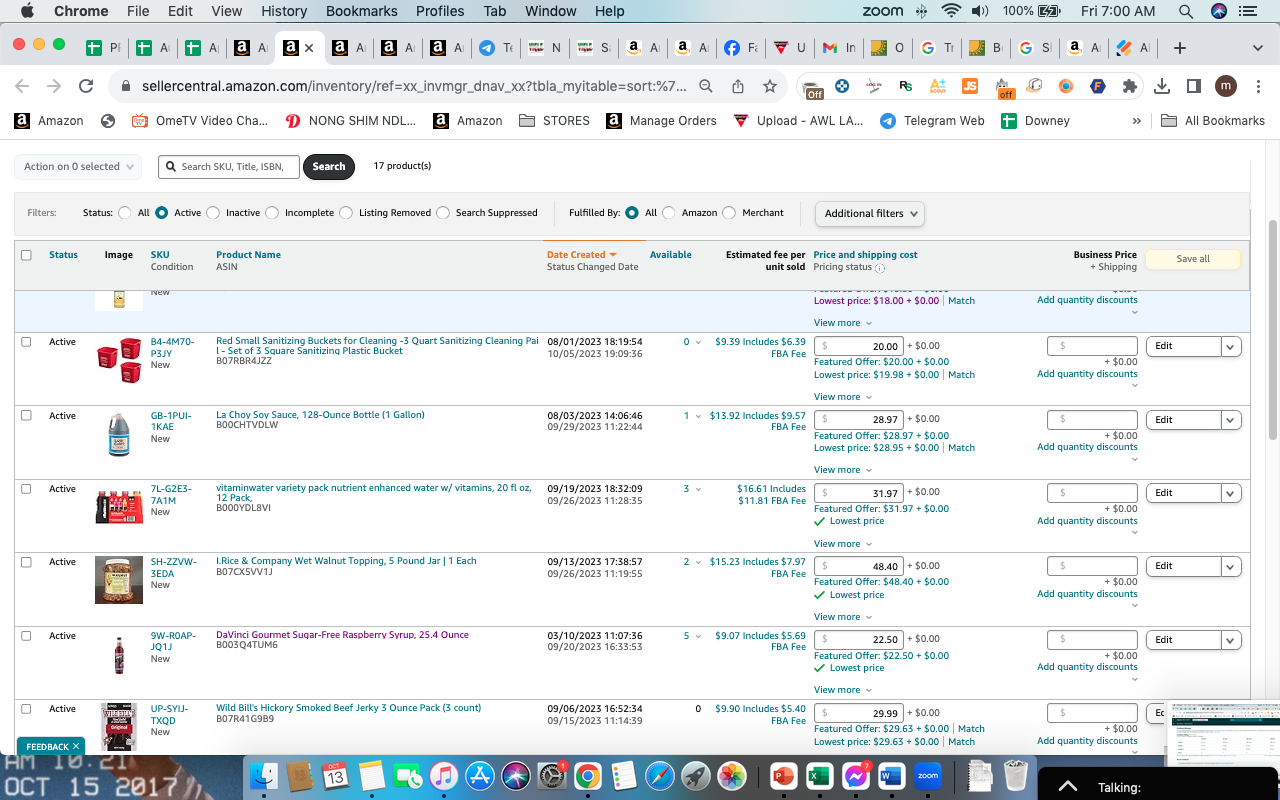Check the La Choy Soy Sauce row checkbox
The height and width of the screenshot is (800, 1280).
pyautogui.click(x=26, y=415)
